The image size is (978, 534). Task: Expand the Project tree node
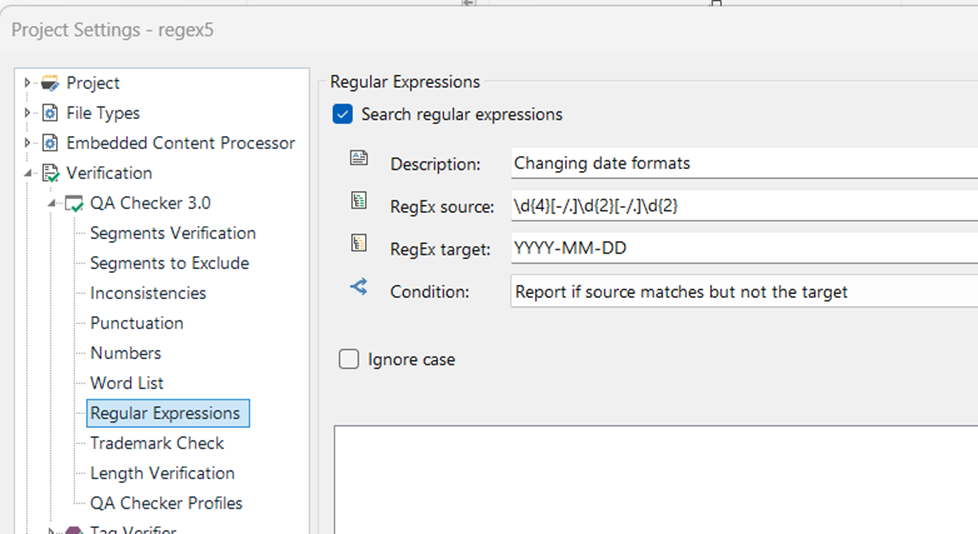(28, 83)
